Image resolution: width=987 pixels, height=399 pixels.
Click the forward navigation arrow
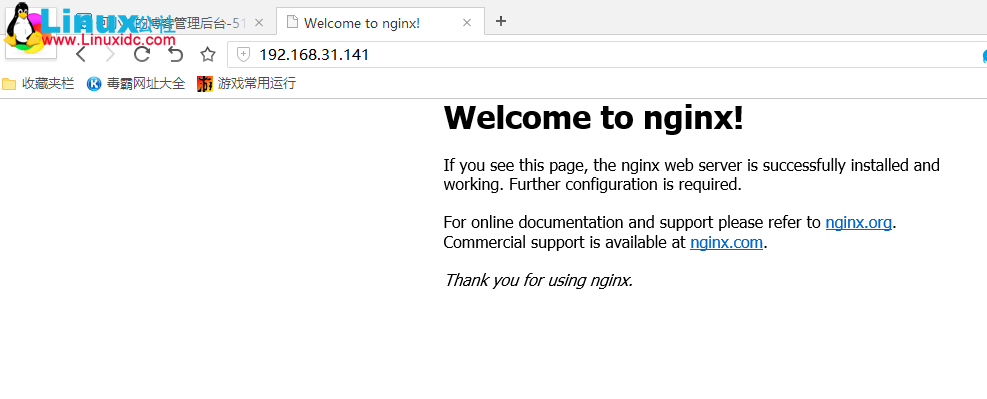pyautogui.click(x=111, y=55)
